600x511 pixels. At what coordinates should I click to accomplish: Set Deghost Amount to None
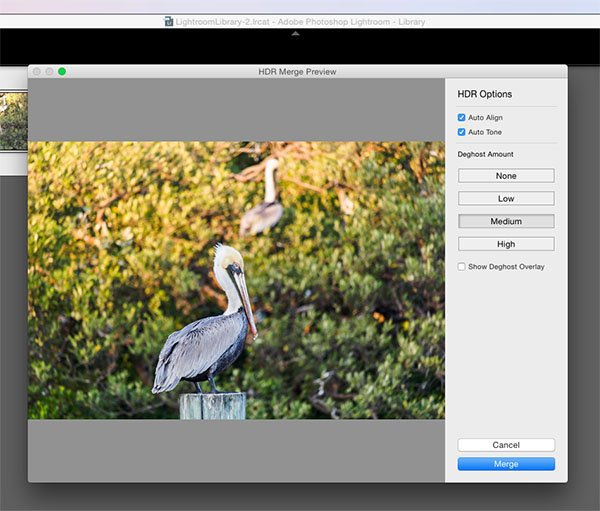[506, 176]
